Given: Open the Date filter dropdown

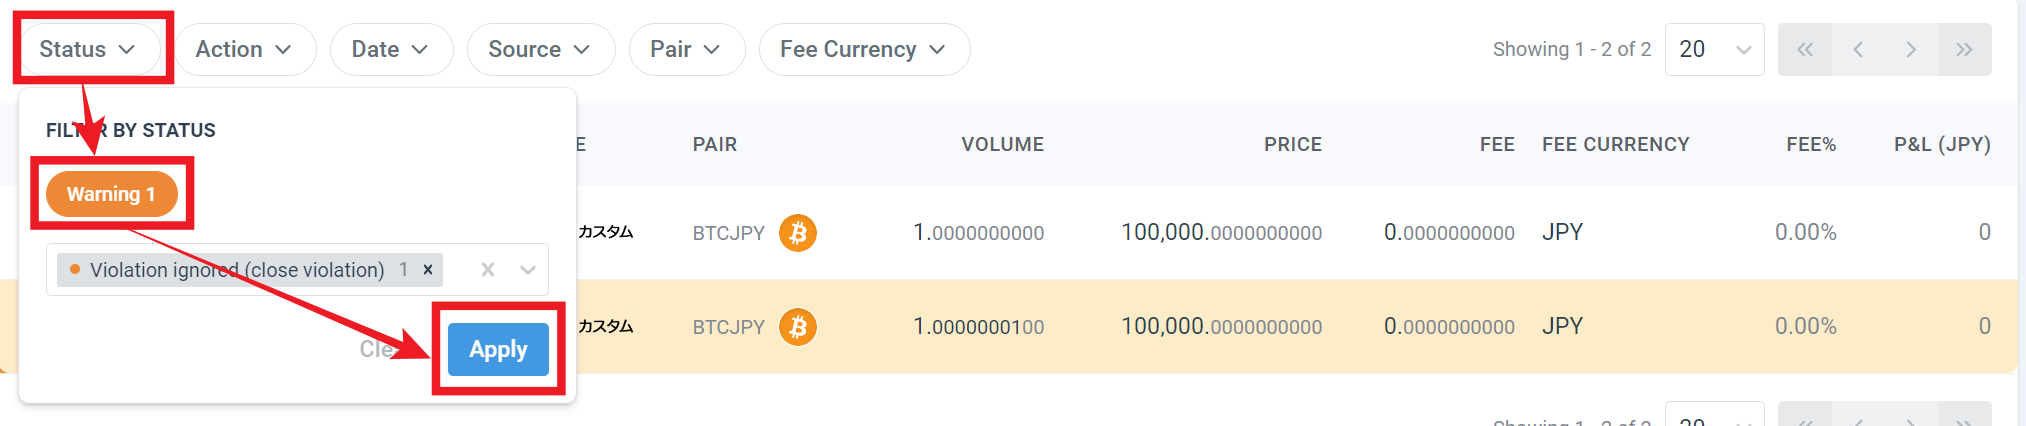Looking at the screenshot, I should (x=391, y=49).
